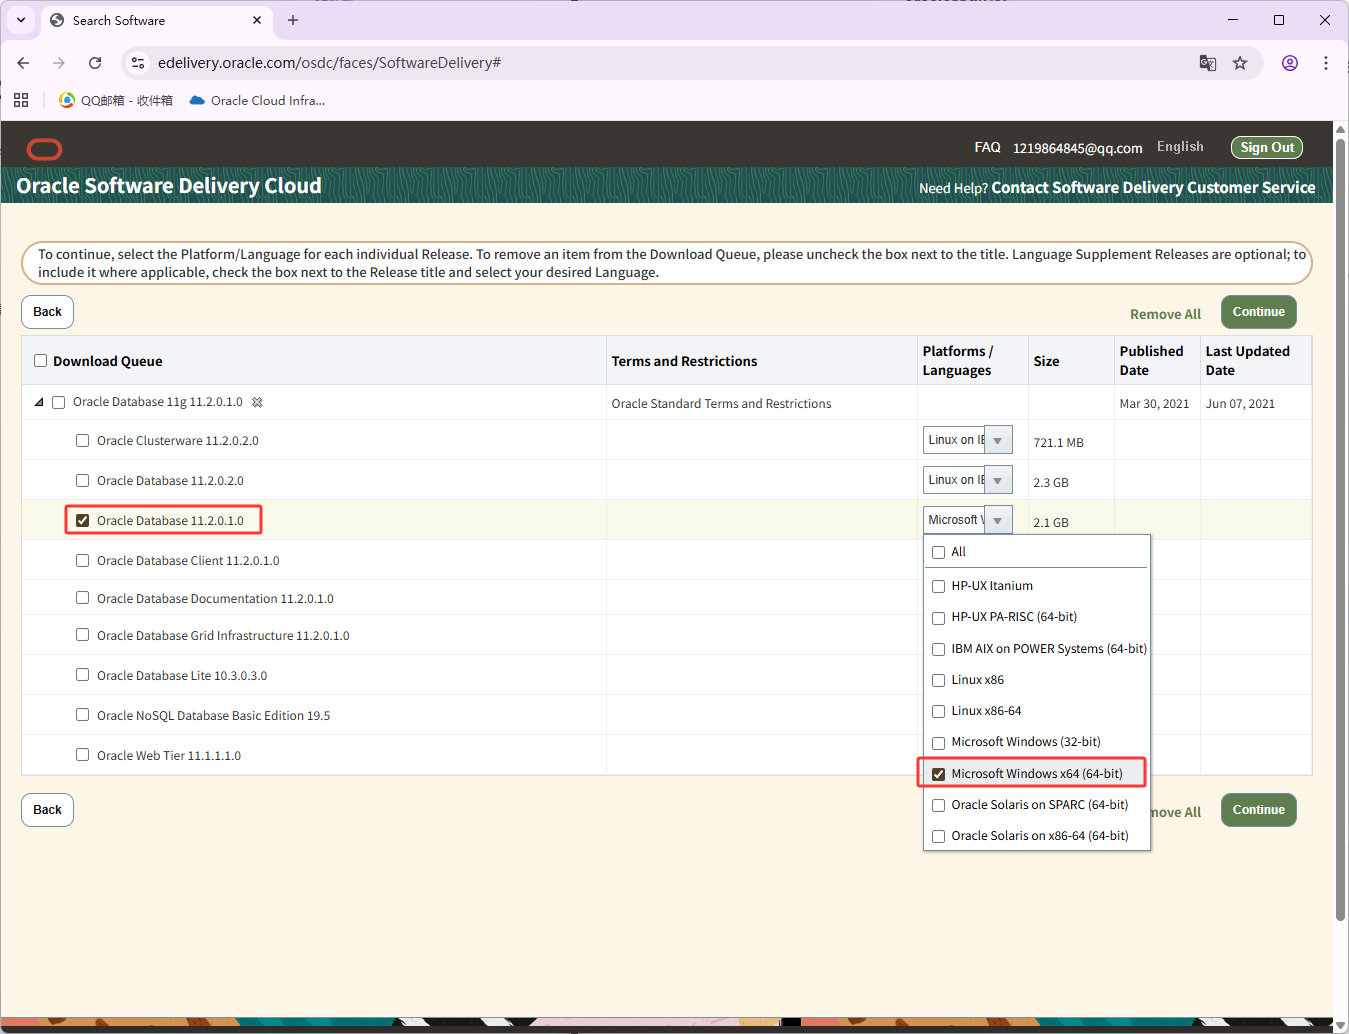Check Oracle Clusterware 11.2.0.2.0
1349x1034 pixels.
tap(83, 440)
